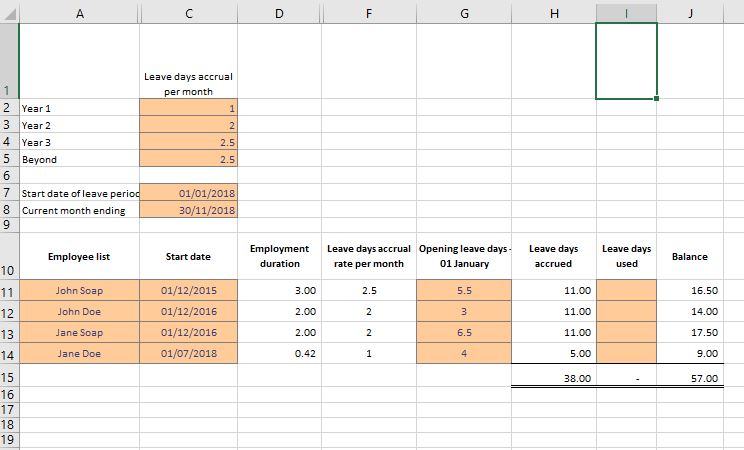Select the Employment duration 0.42 cell
744x450 pixels.
pos(279,353)
